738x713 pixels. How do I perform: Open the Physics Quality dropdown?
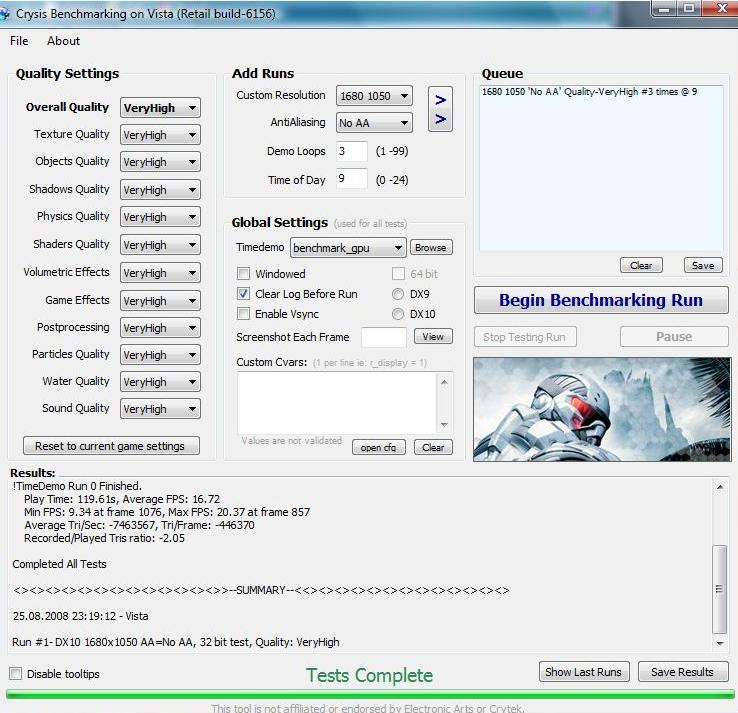pyautogui.click(x=160, y=217)
